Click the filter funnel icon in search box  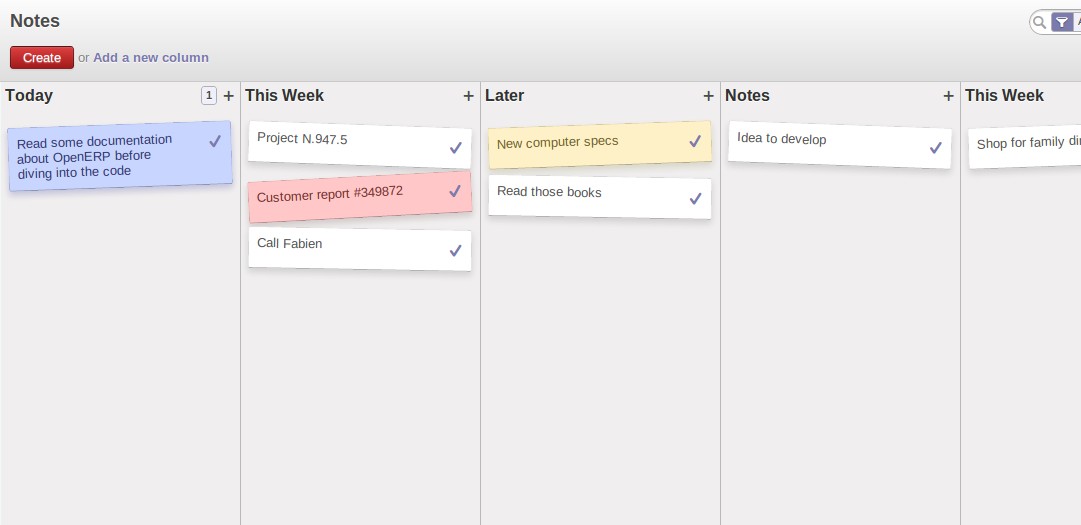click(x=1062, y=23)
